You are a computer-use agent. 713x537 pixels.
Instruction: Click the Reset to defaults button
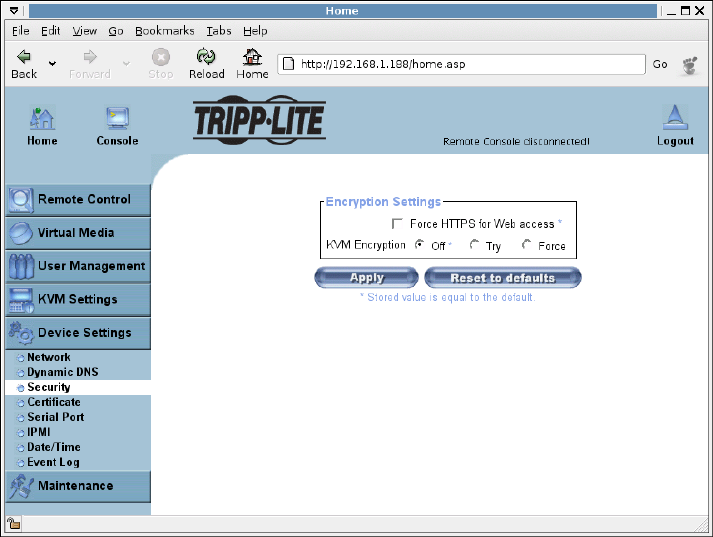[503, 278]
